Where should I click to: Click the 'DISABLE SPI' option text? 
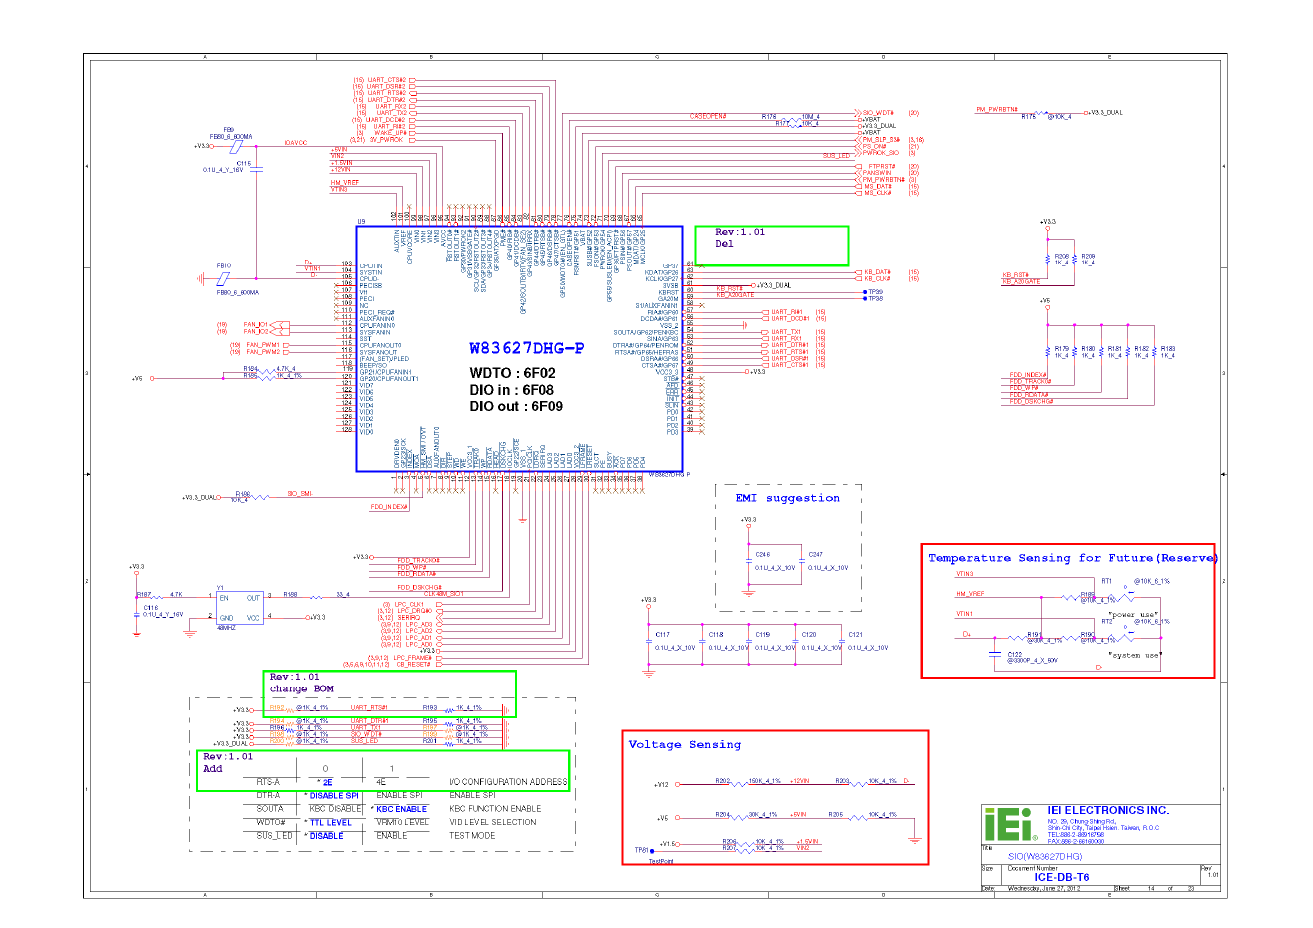pos(334,796)
